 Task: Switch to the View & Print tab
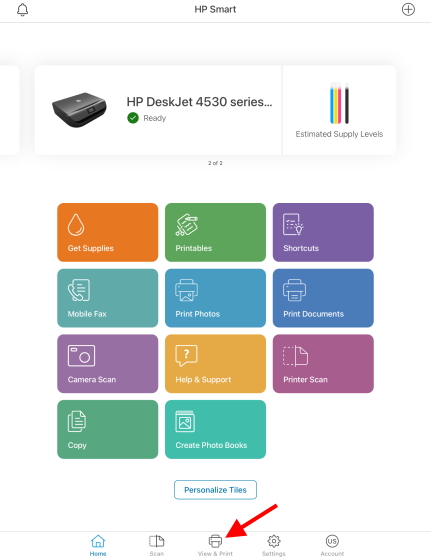click(x=215, y=546)
